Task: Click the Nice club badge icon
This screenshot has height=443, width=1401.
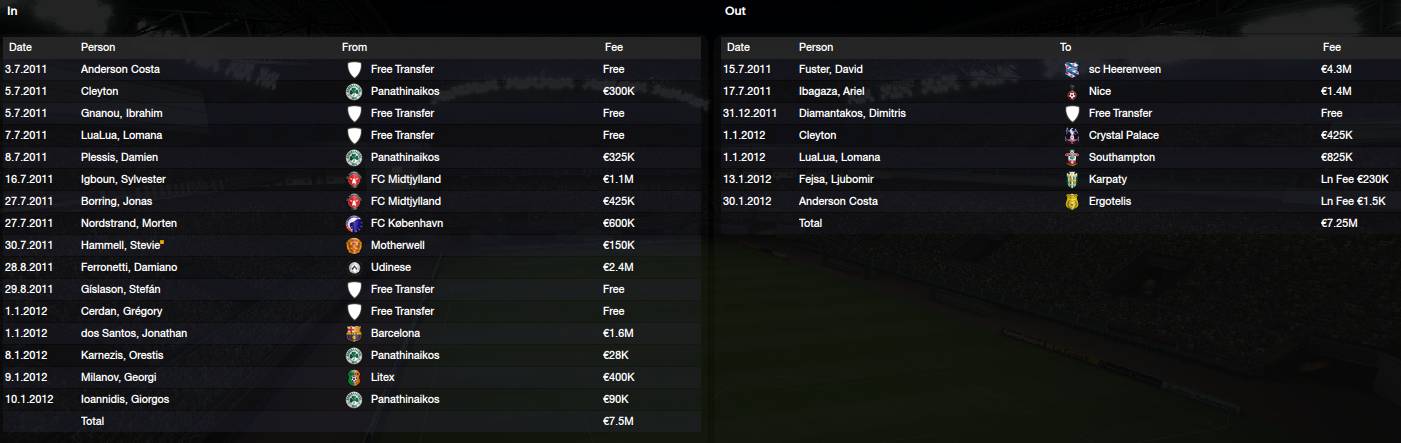Action: pos(1071,91)
